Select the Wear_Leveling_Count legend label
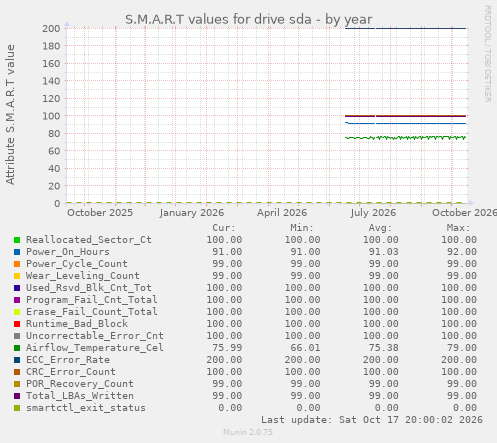Image resolution: width=497 pixels, height=443 pixels. pos(83,276)
